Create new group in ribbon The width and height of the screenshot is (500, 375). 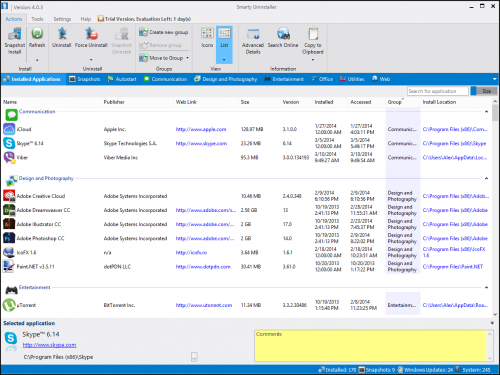(164, 32)
